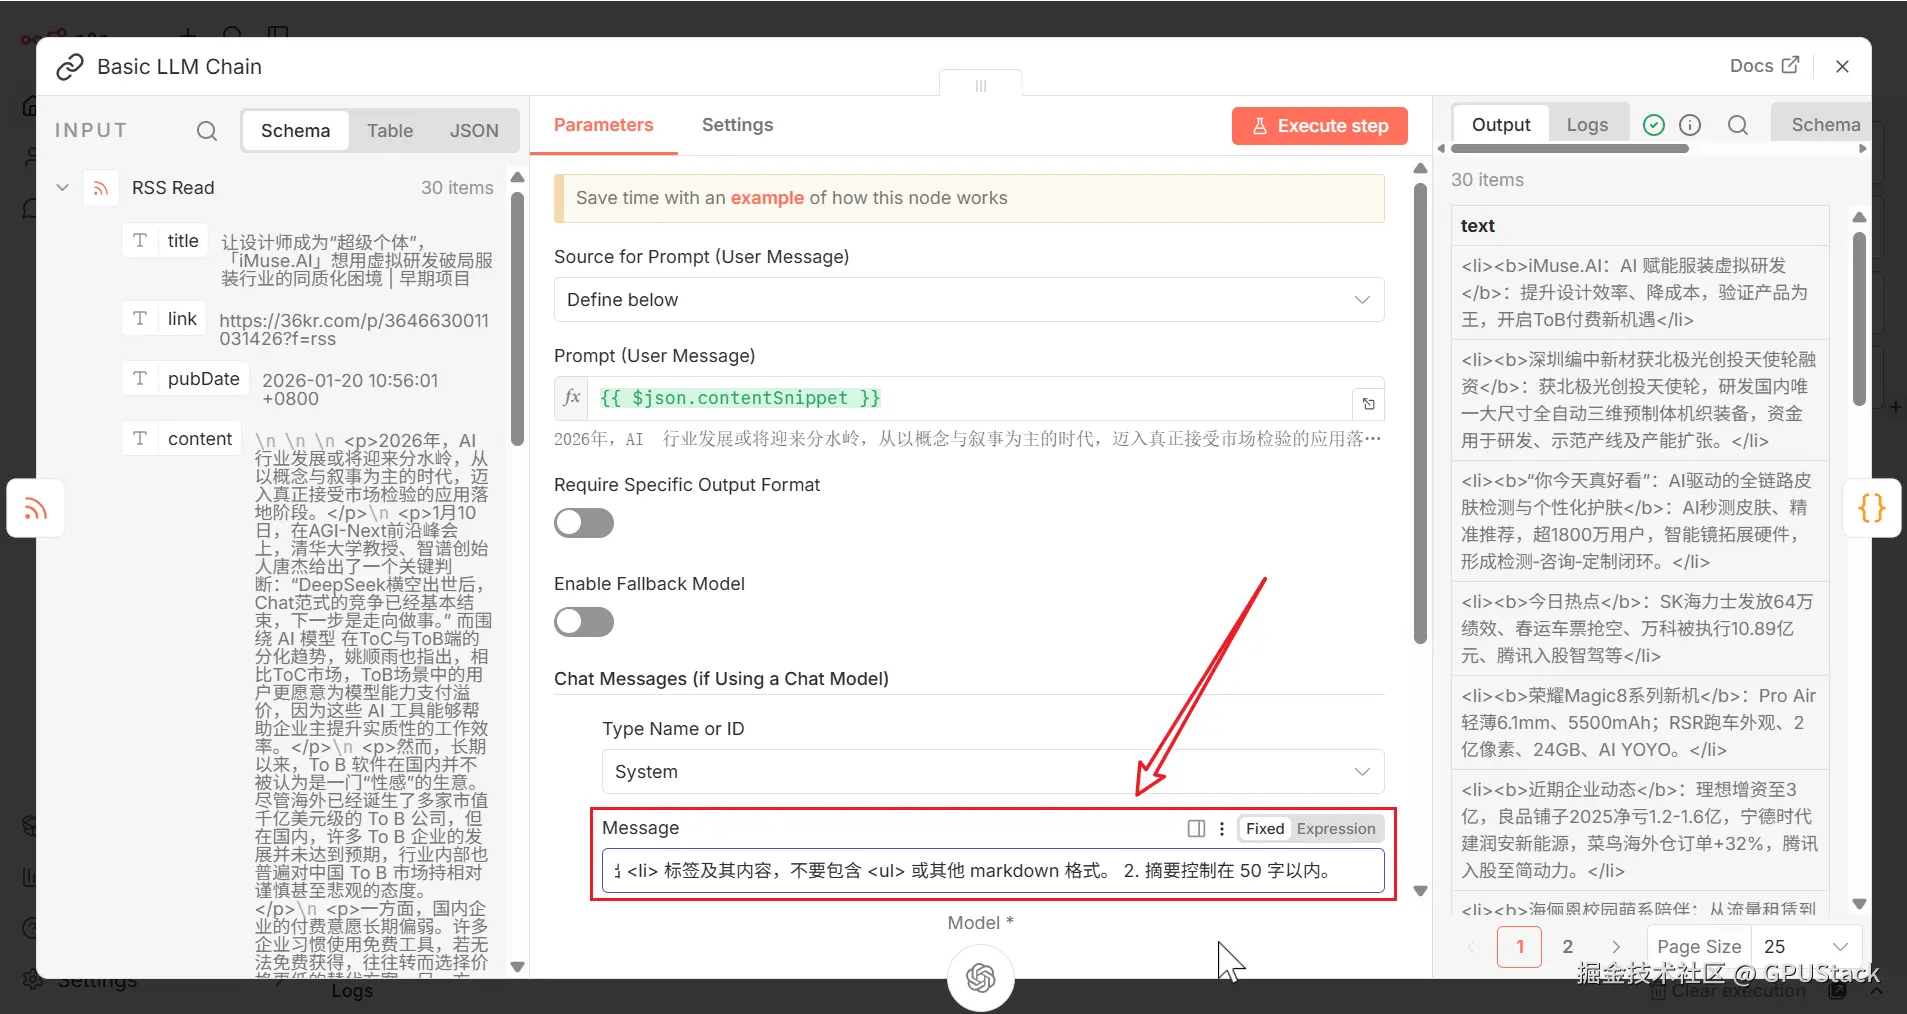Open the prompt expression editor icon
The image size is (1907, 1014).
point(1368,404)
